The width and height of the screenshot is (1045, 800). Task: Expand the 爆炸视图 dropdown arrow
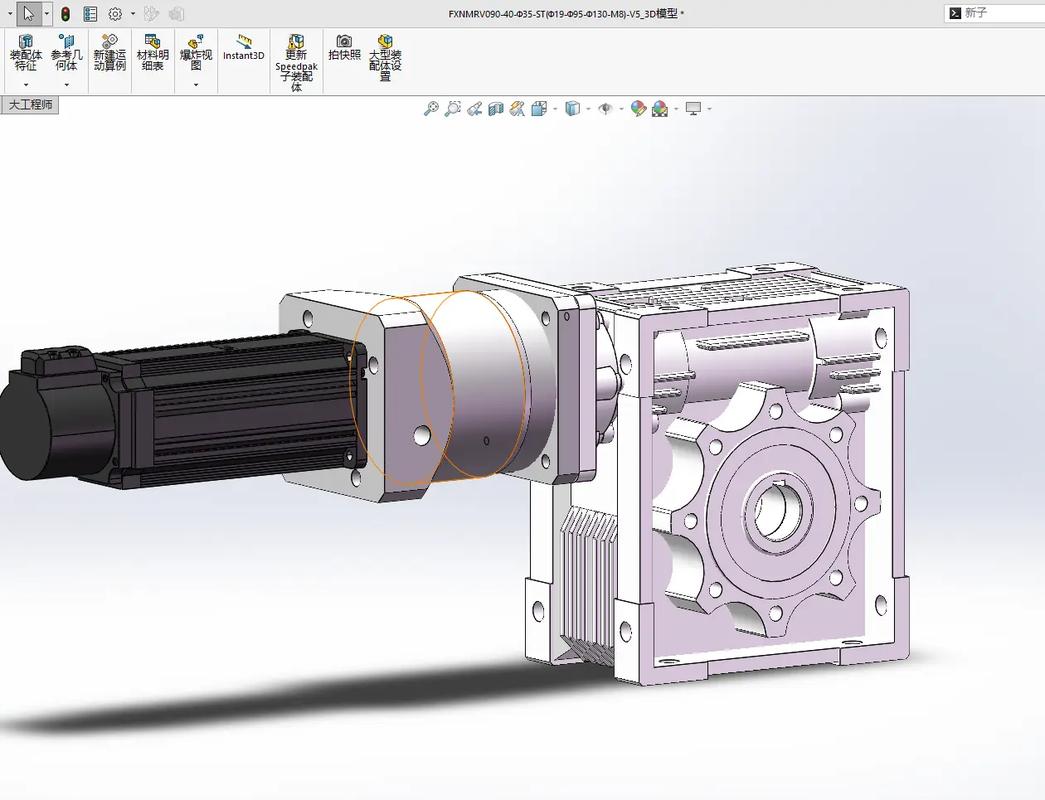coord(196,85)
